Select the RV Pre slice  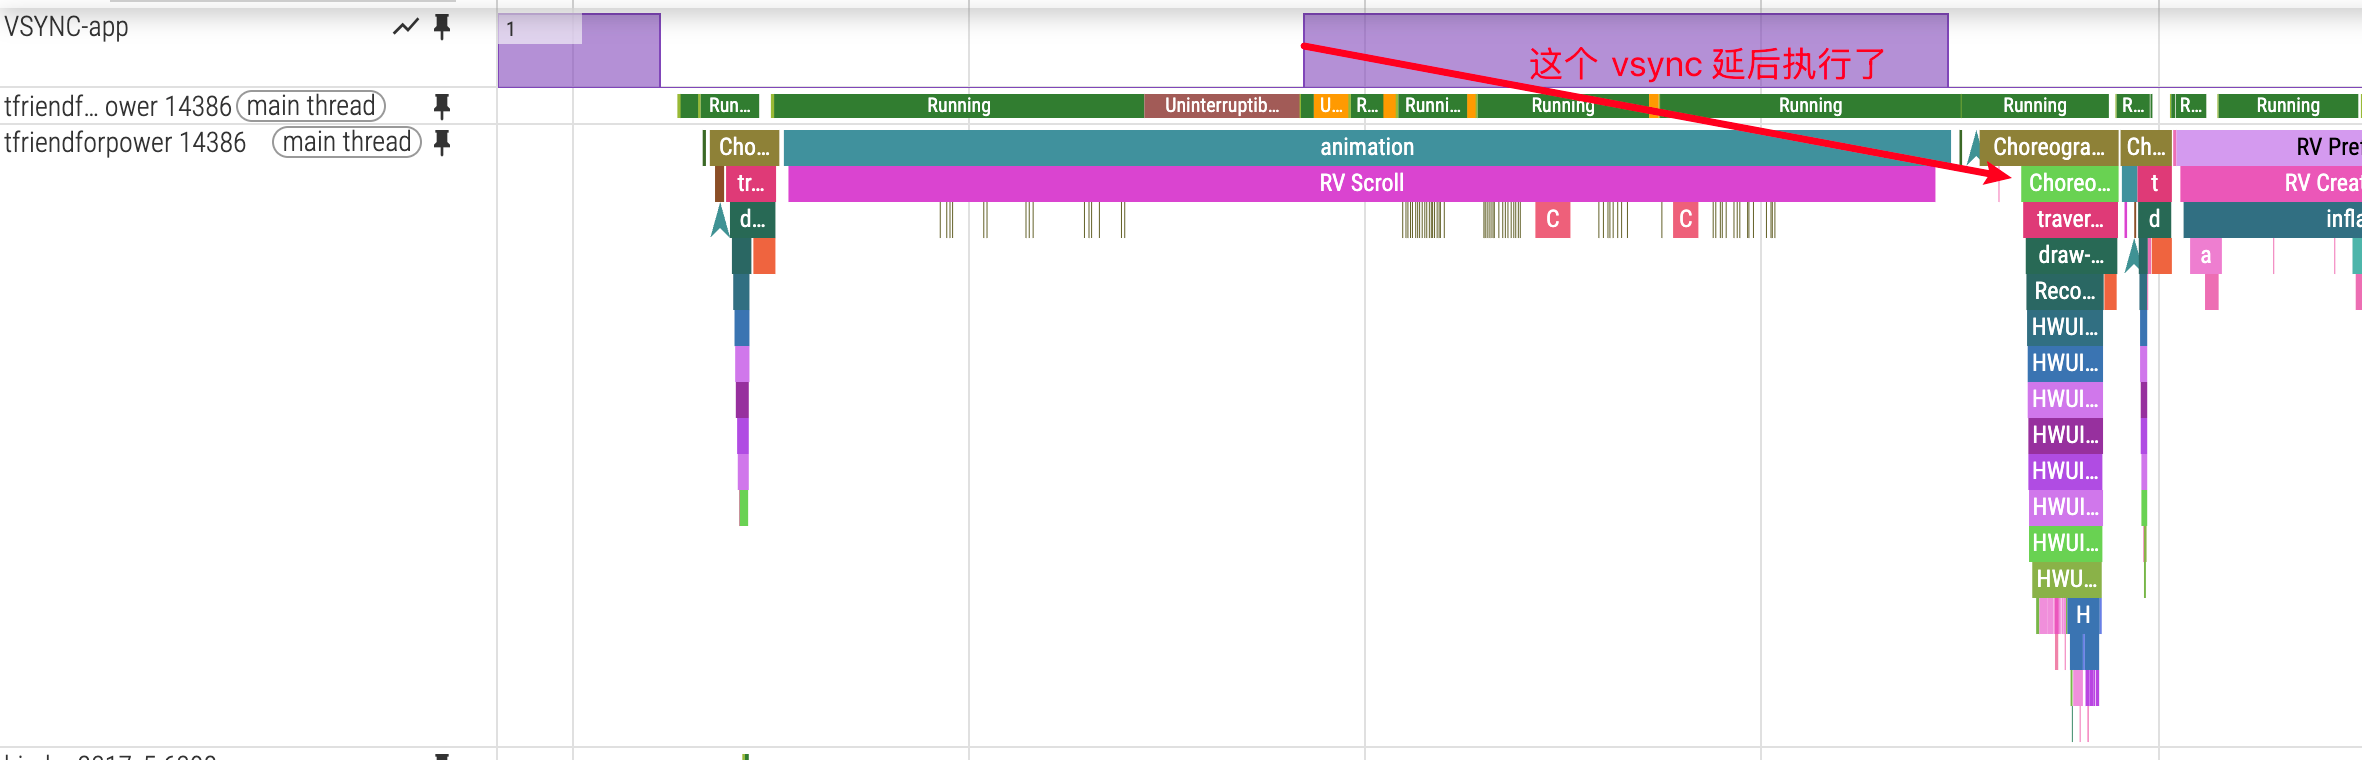tap(2268, 147)
